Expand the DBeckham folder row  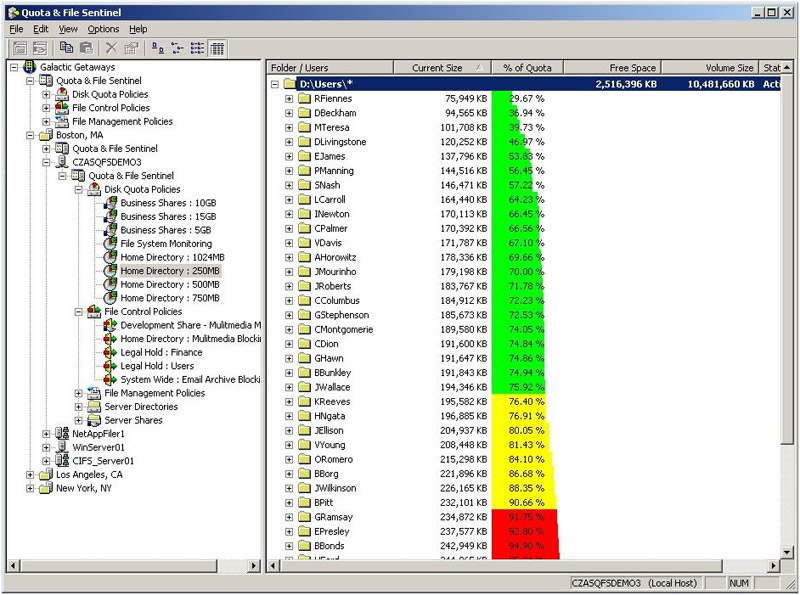[x=289, y=113]
